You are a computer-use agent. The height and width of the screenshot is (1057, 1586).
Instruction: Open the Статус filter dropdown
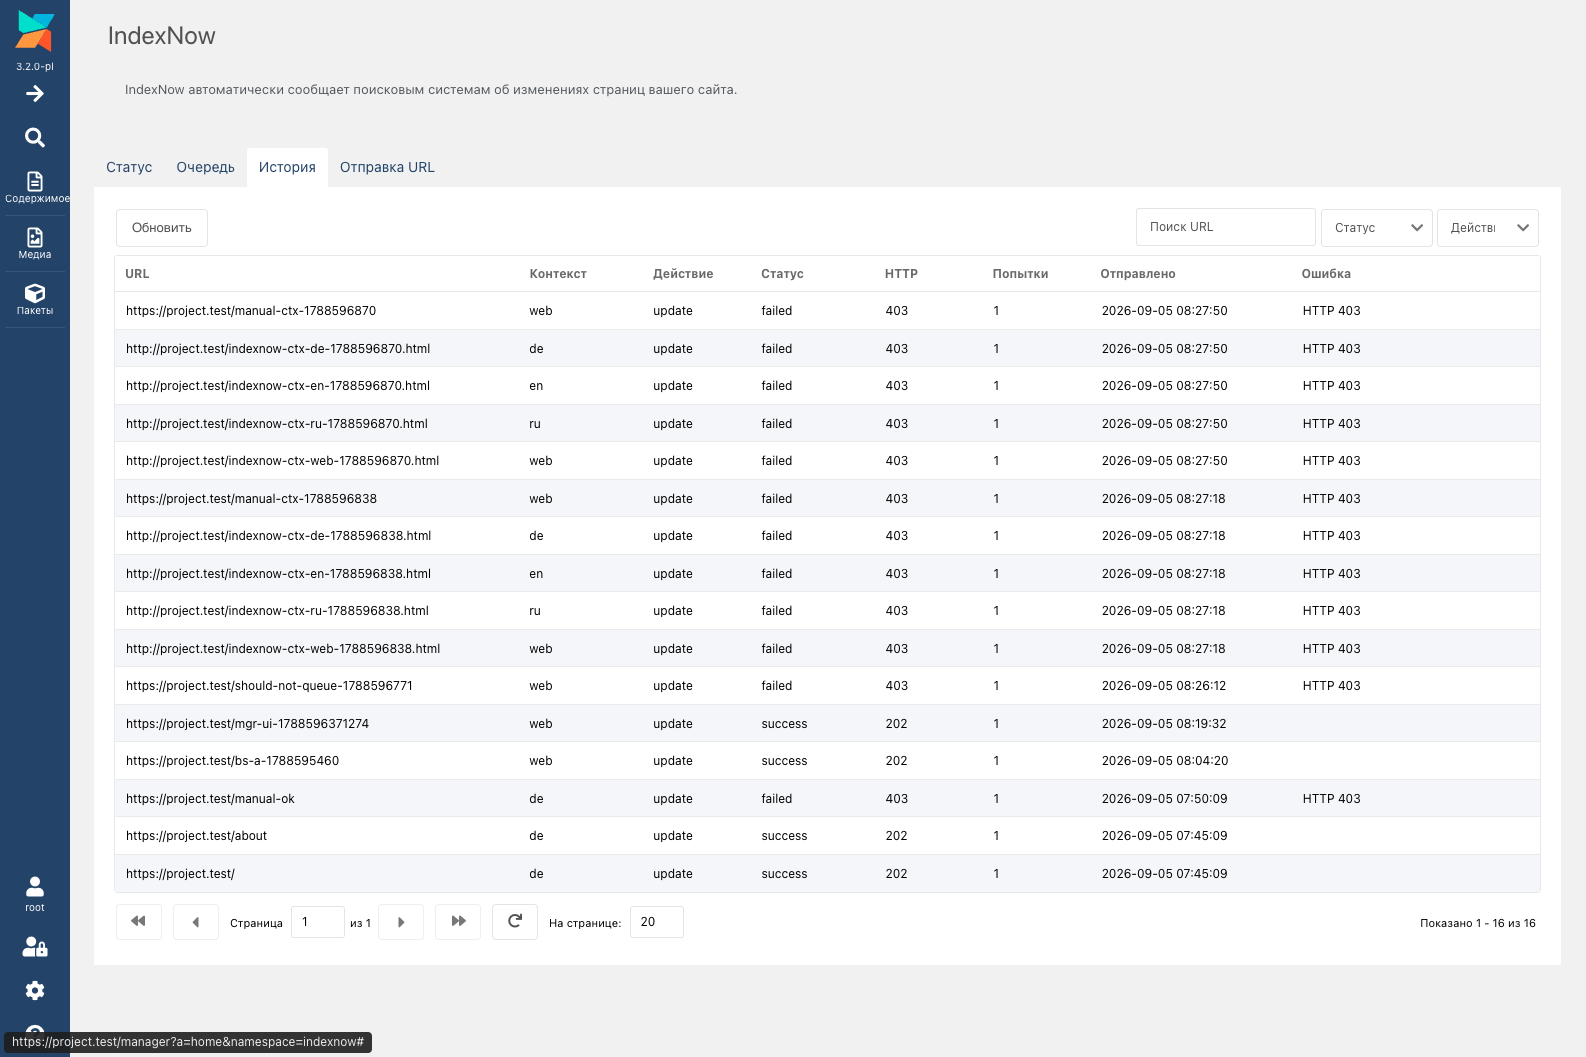click(1377, 228)
